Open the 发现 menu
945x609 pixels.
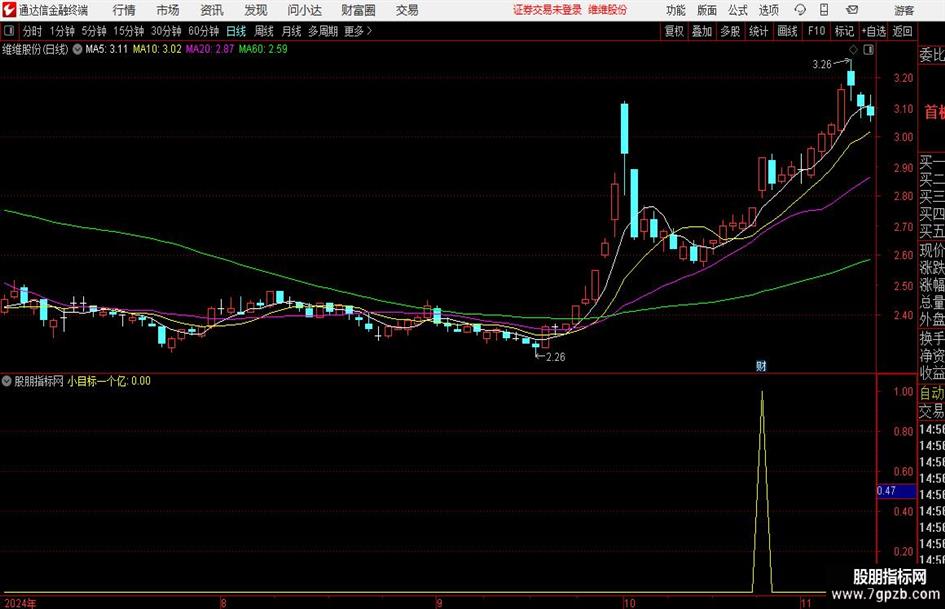[x=256, y=10]
